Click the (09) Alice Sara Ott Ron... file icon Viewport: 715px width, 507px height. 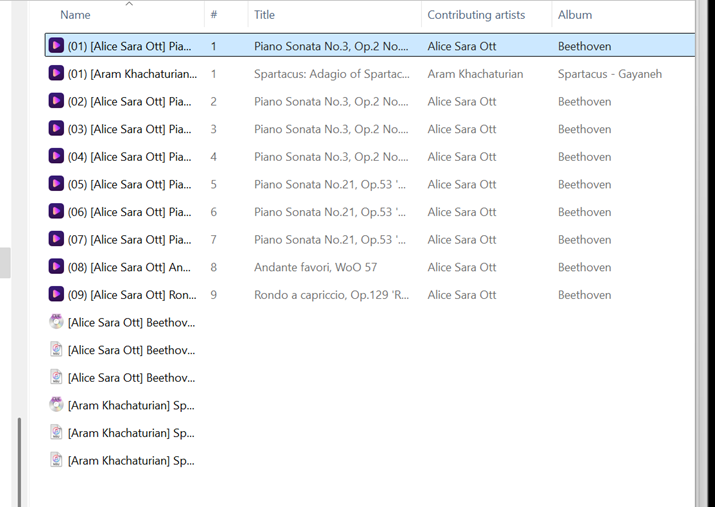click(56, 294)
